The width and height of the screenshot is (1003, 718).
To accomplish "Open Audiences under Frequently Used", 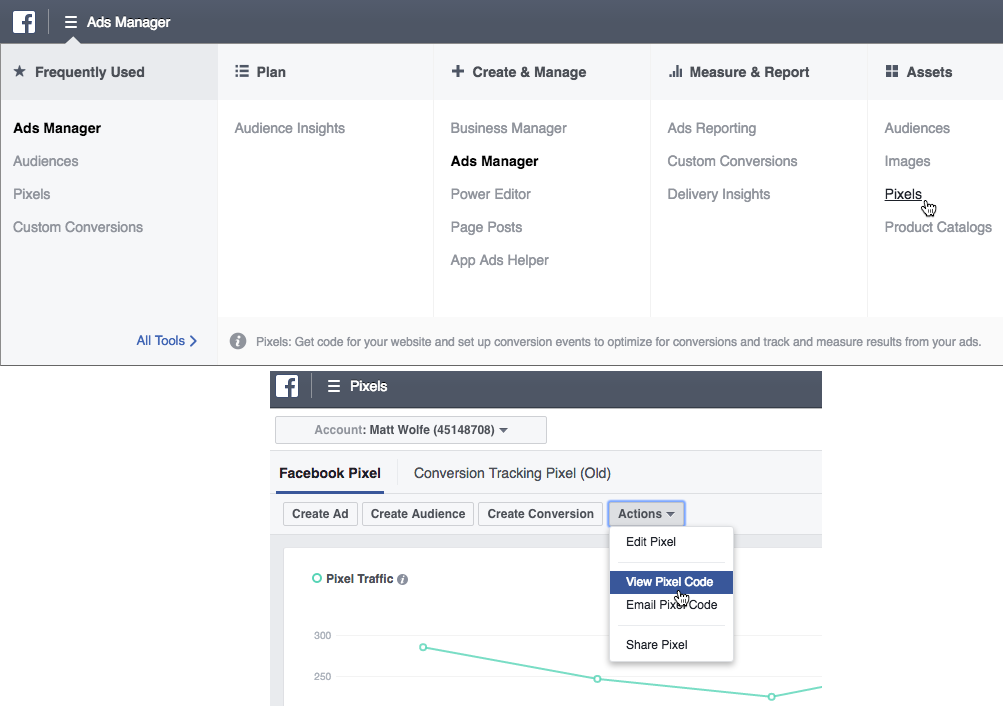I will [45, 161].
